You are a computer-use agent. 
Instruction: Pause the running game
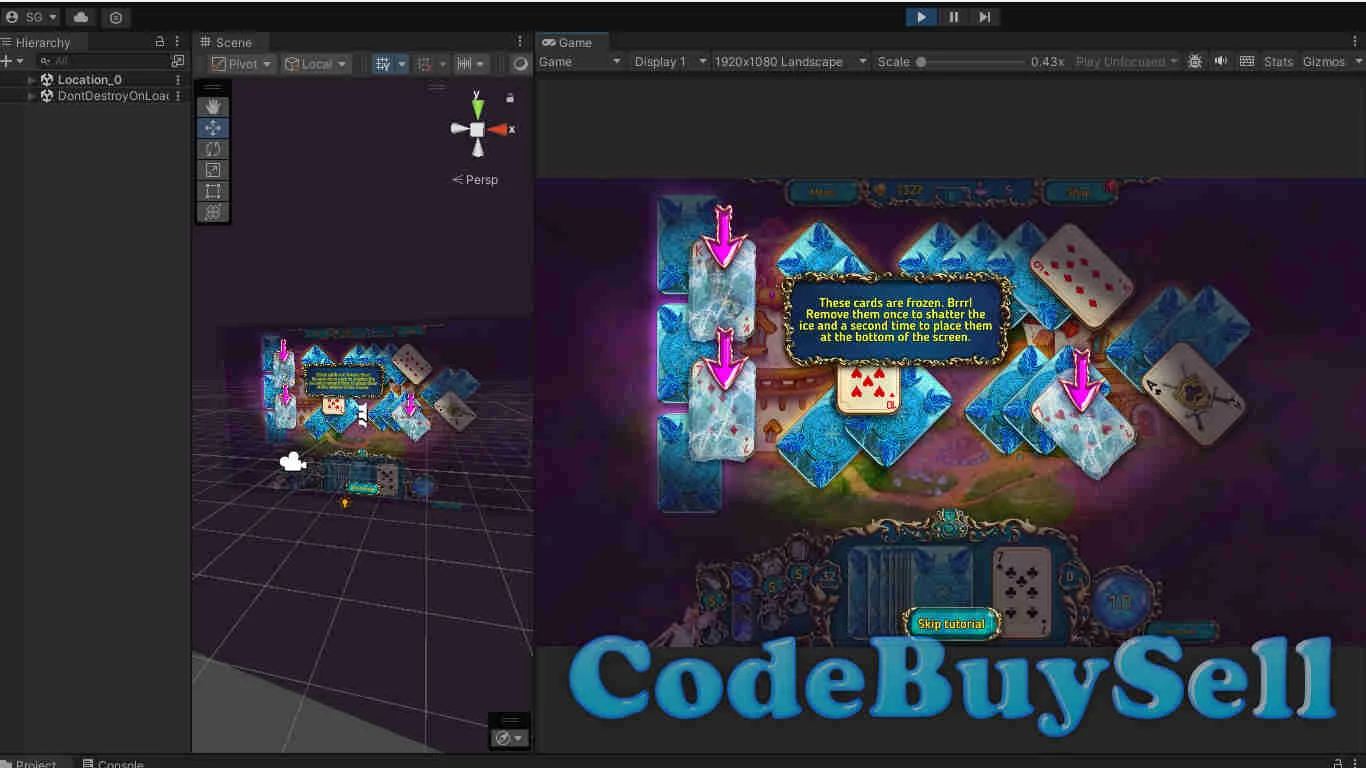pyautogui.click(x=953, y=17)
